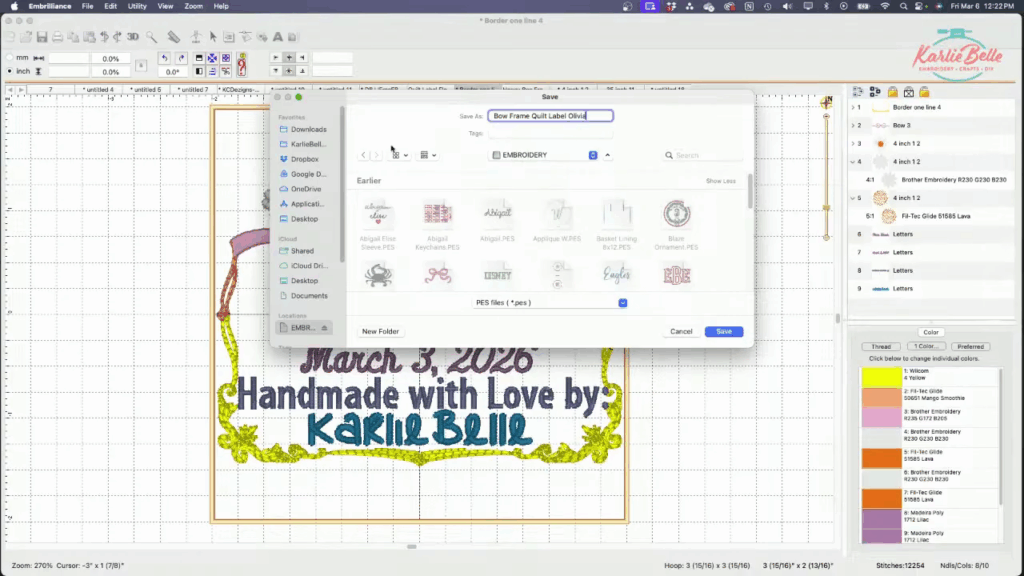This screenshot has height=576, width=1024.
Task: Expand object 2 Bow 3
Action: tap(853, 125)
